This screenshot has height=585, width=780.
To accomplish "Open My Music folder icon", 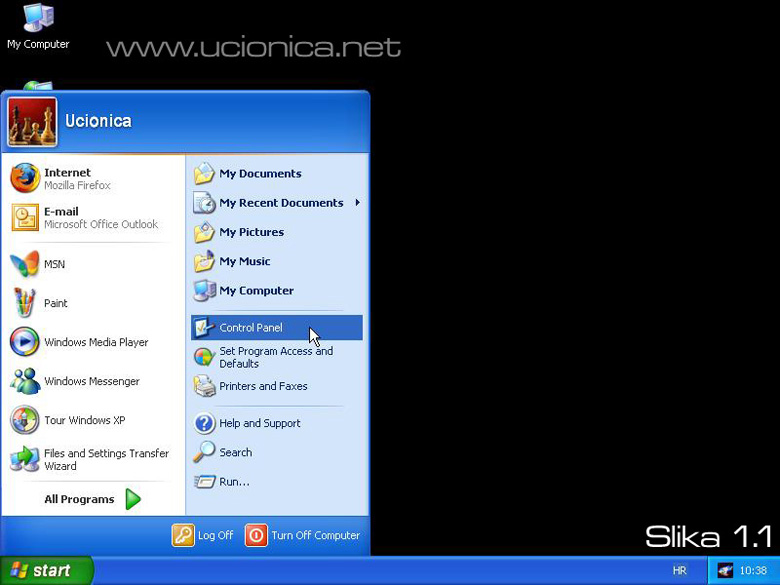I will click(x=204, y=261).
